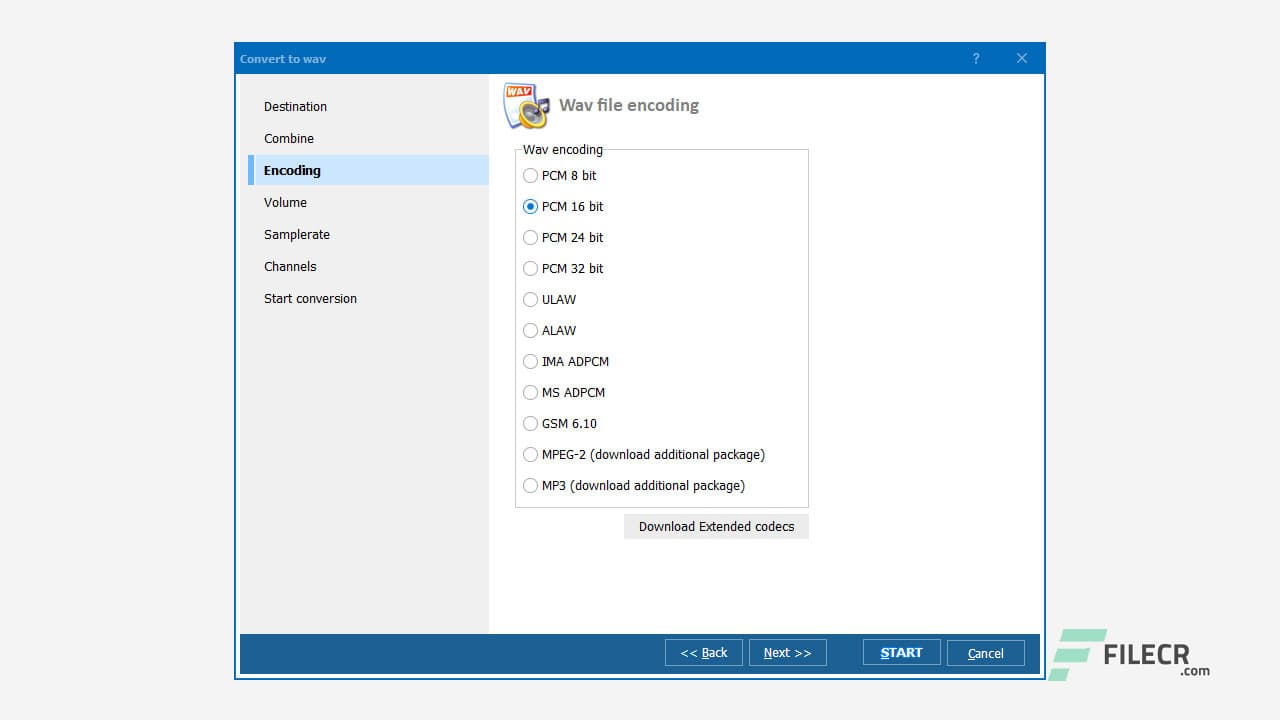
Task: Advance with the Next button
Action: (787, 652)
